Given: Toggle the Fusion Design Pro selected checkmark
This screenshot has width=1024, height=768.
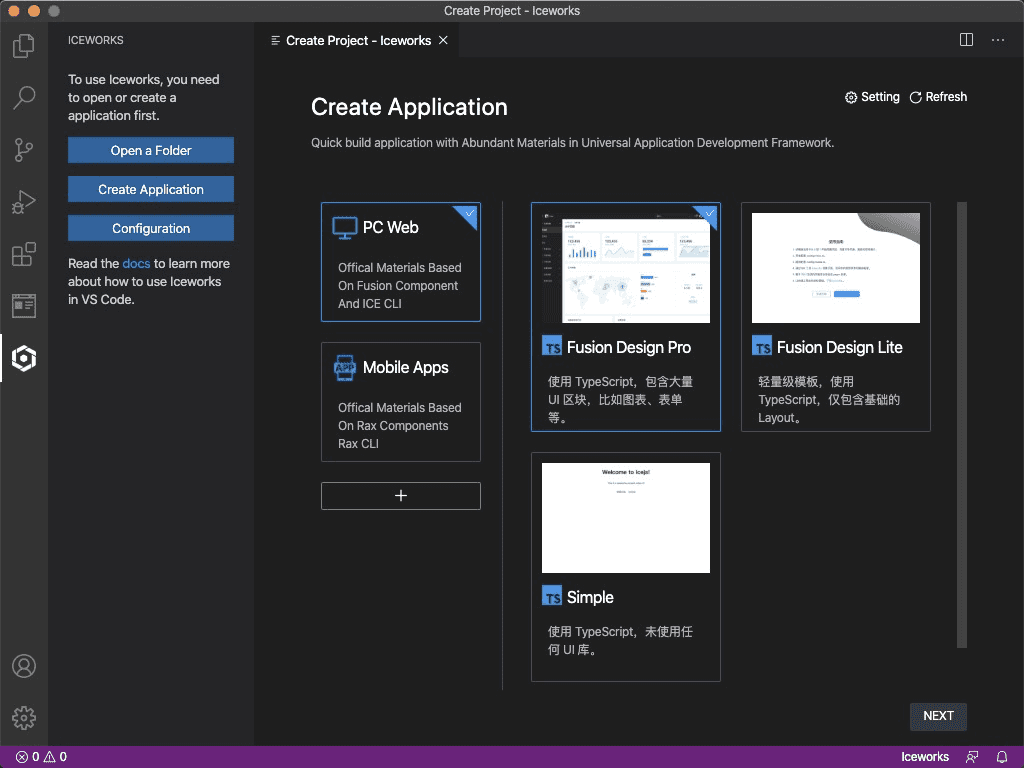Looking at the screenshot, I should (708, 215).
